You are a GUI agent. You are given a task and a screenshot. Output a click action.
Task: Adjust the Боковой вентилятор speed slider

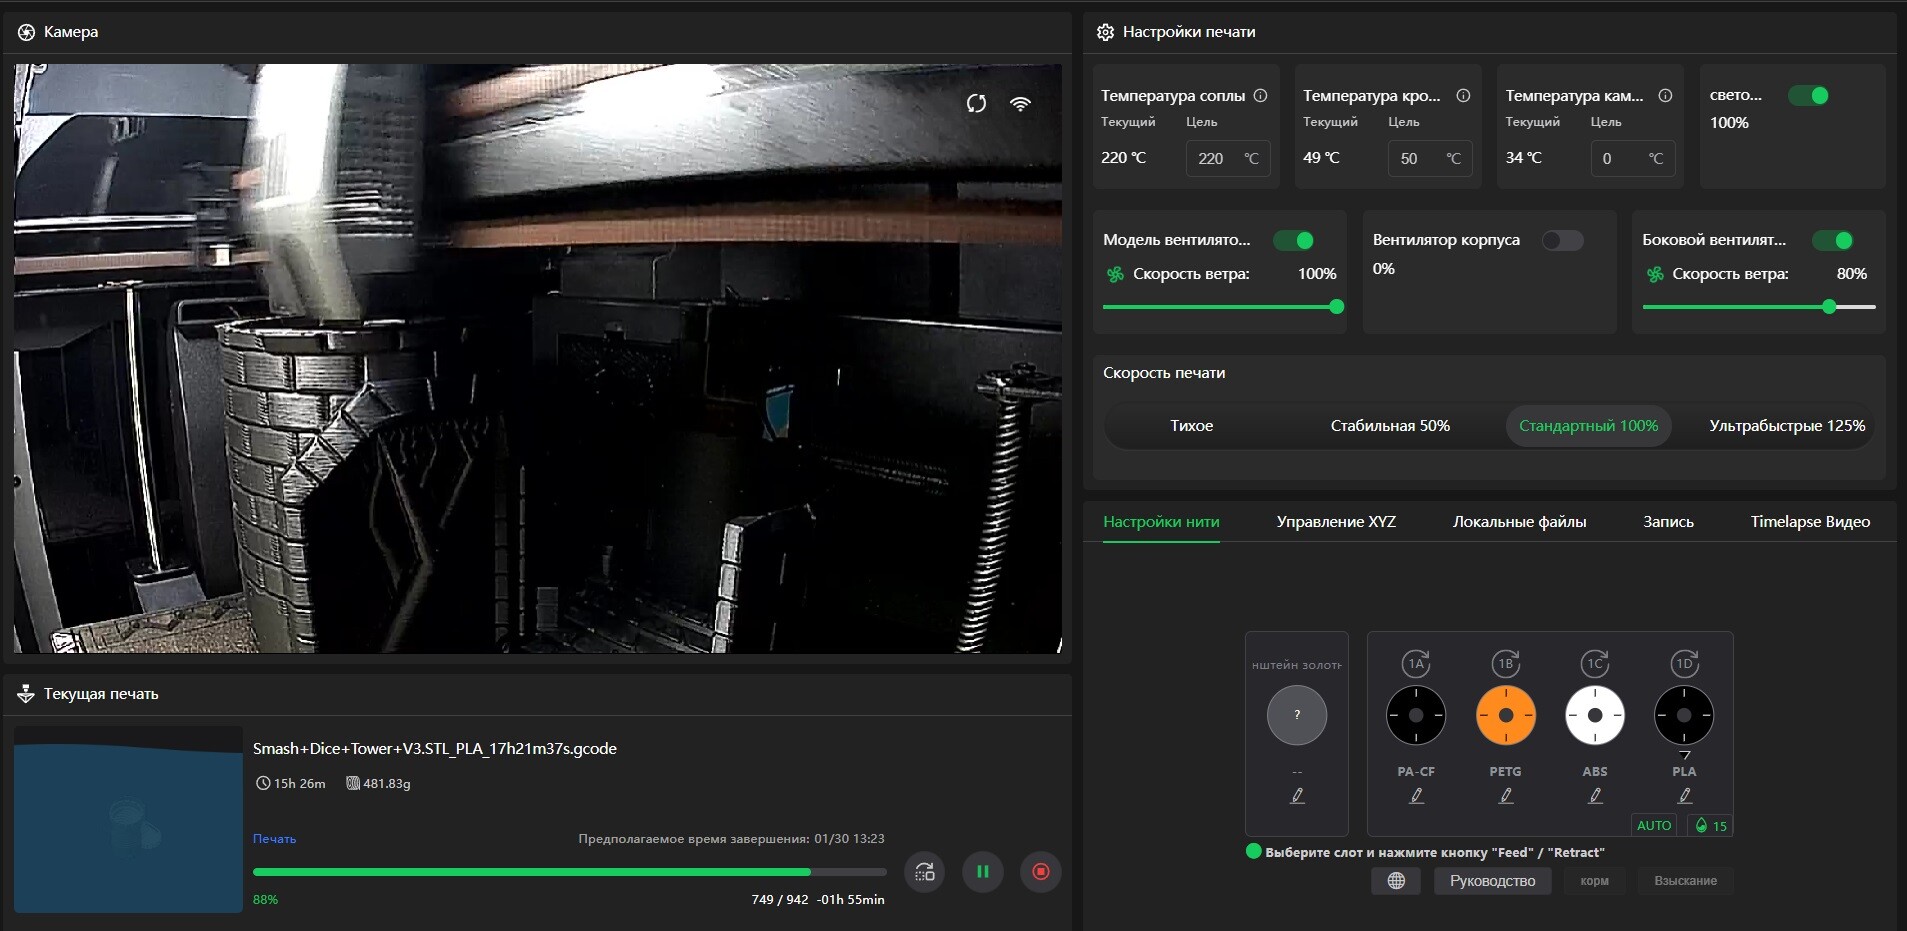click(x=1829, y=307)
